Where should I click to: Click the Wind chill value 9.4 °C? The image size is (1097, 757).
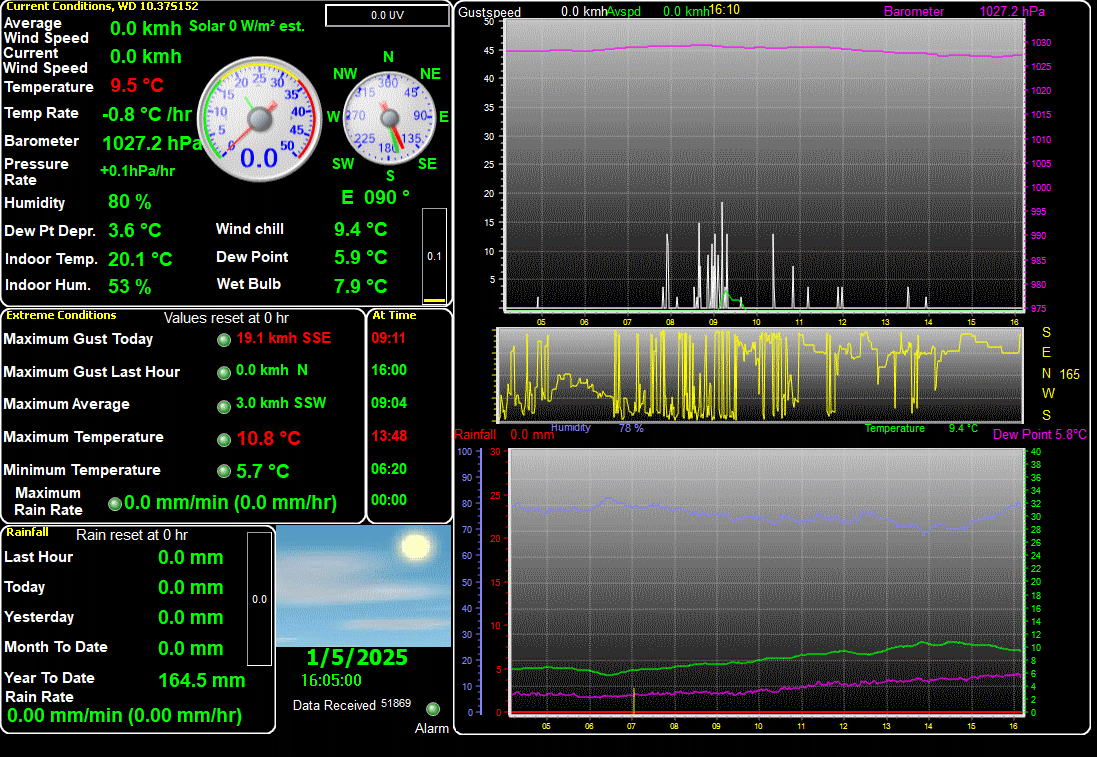(x=361, y=229)
